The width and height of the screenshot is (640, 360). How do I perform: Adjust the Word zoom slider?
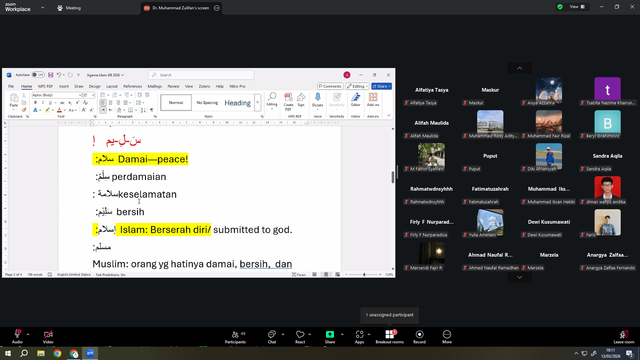point(364,275)
